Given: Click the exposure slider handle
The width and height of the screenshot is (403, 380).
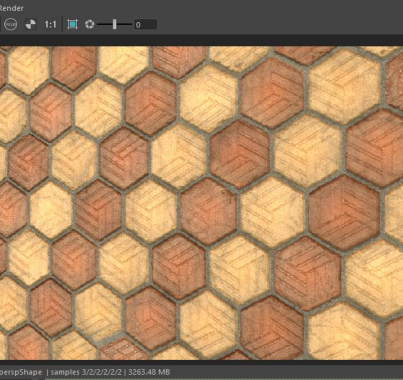Looking at the screenshot, I should [115, 24].
